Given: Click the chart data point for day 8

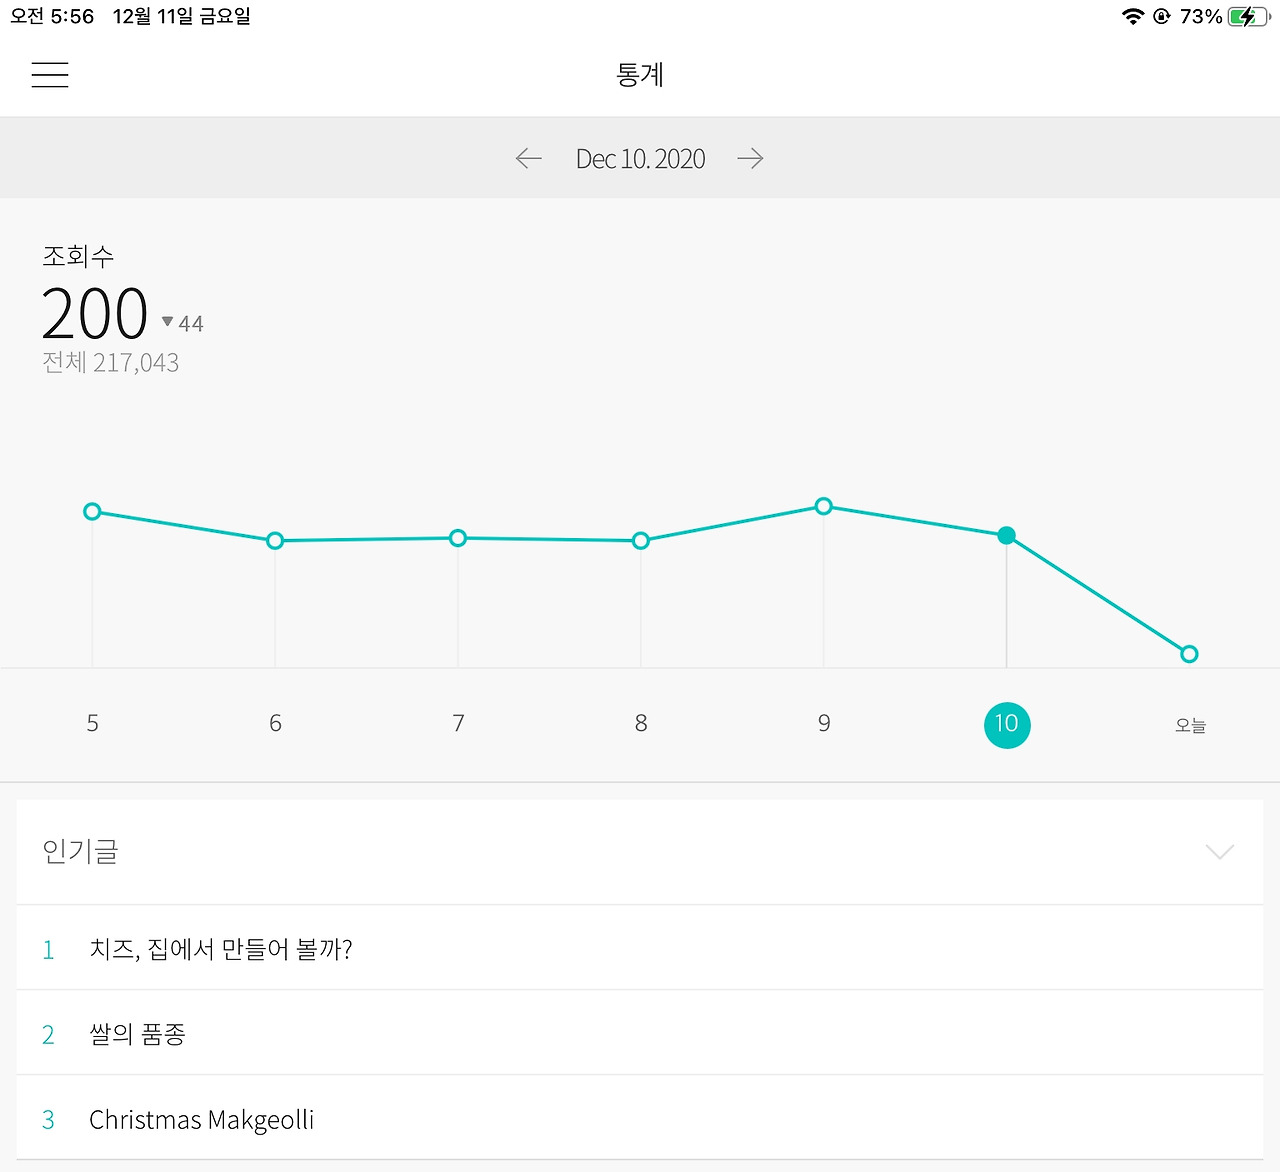Looking at the screenshot, I should [641, 541].
